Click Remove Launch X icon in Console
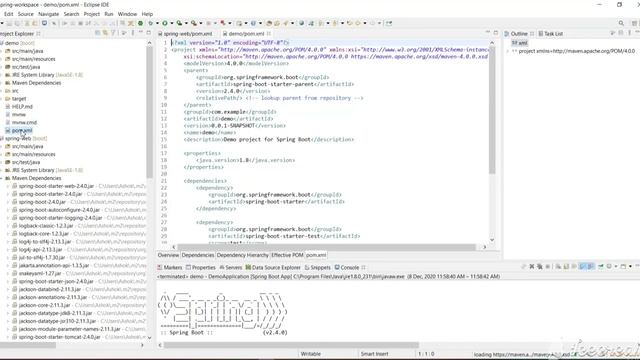The width and height of the screenshot is (640, 360). click(x=532, y=267)
